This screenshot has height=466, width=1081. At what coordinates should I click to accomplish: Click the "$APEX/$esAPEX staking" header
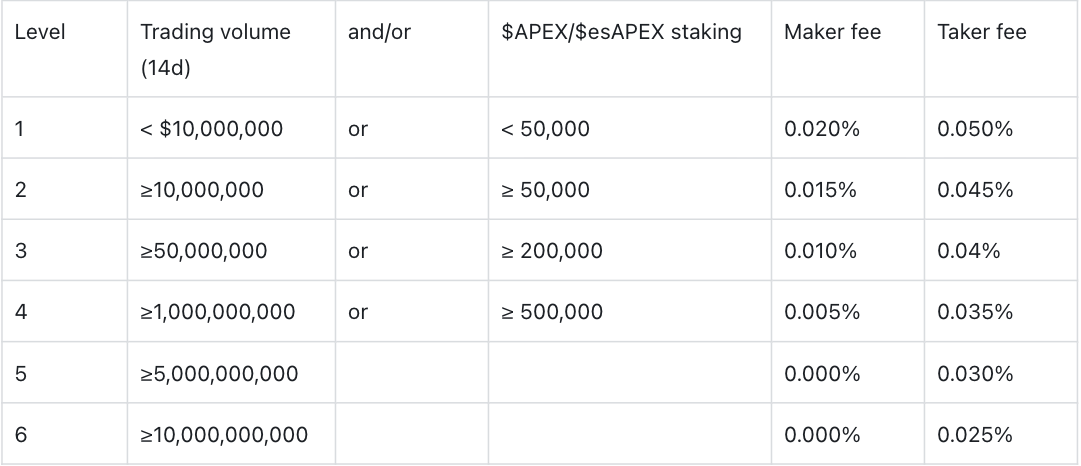point(621,32)
